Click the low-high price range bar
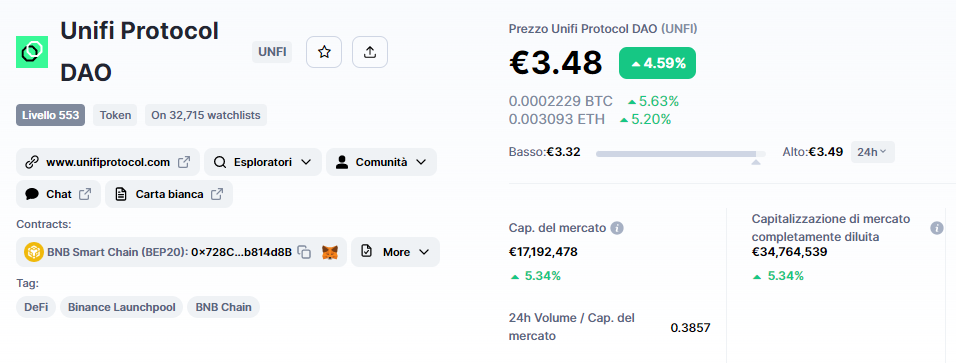This screenshot has width=956, height=363. pos(680,154)
